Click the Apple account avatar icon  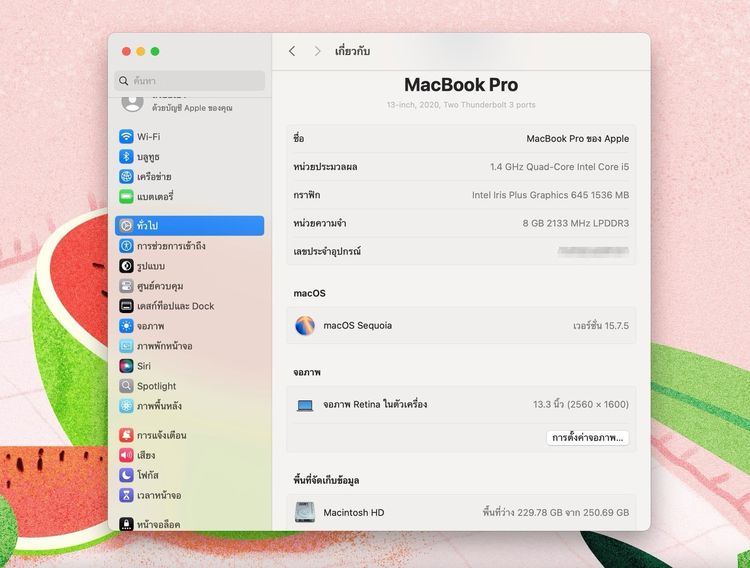[132, 104]
